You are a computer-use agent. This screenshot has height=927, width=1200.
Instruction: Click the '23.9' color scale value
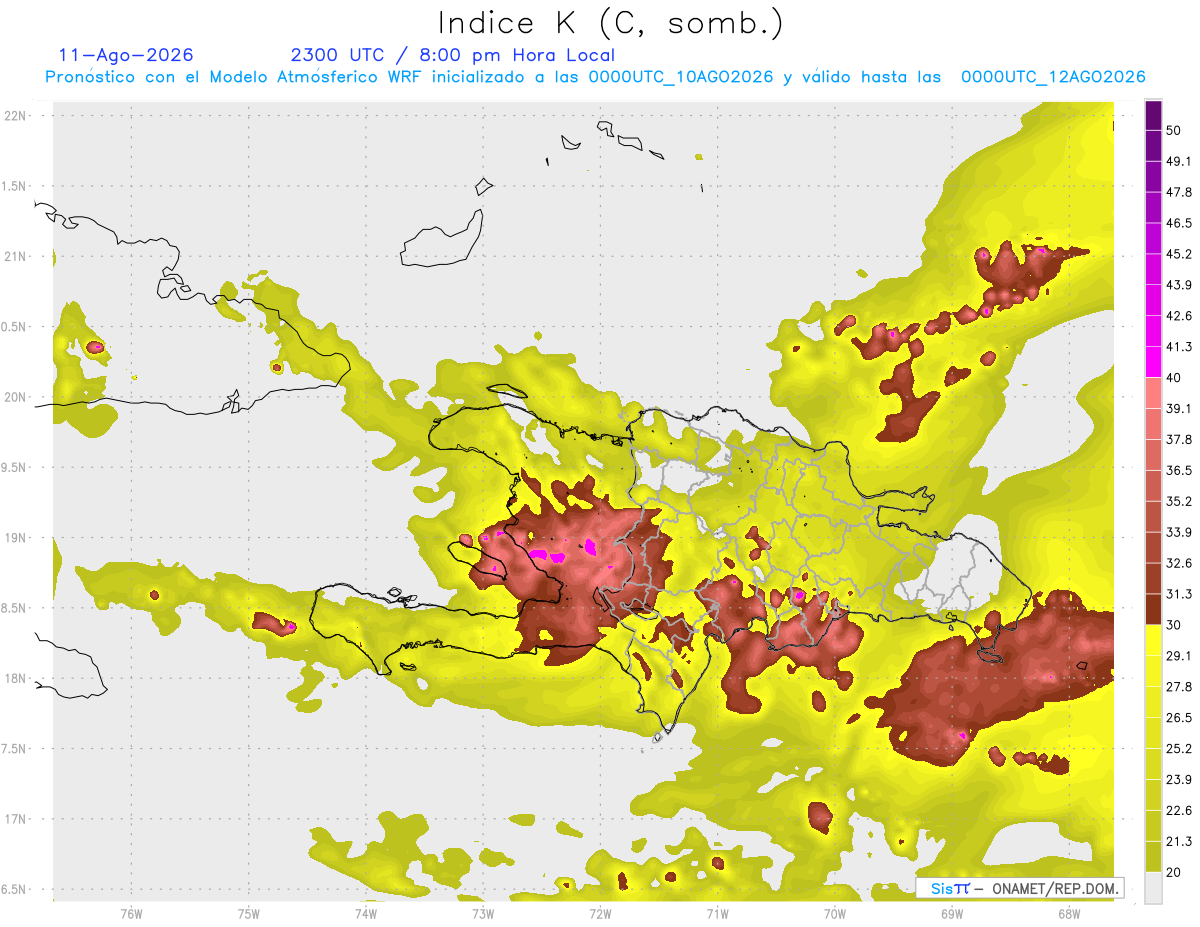point(1178,780)
